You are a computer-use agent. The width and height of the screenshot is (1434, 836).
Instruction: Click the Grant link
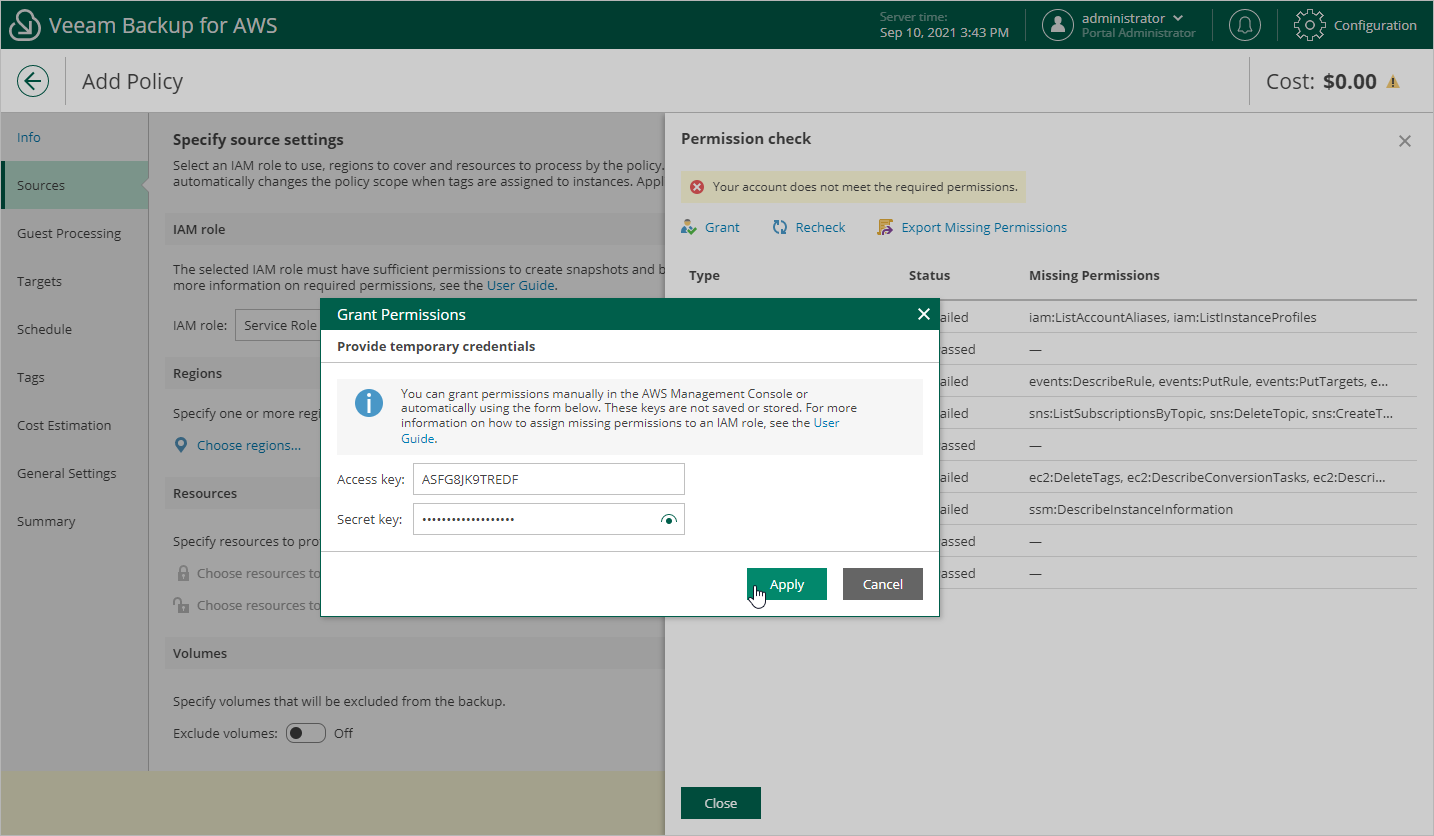(x=722, y=227)
